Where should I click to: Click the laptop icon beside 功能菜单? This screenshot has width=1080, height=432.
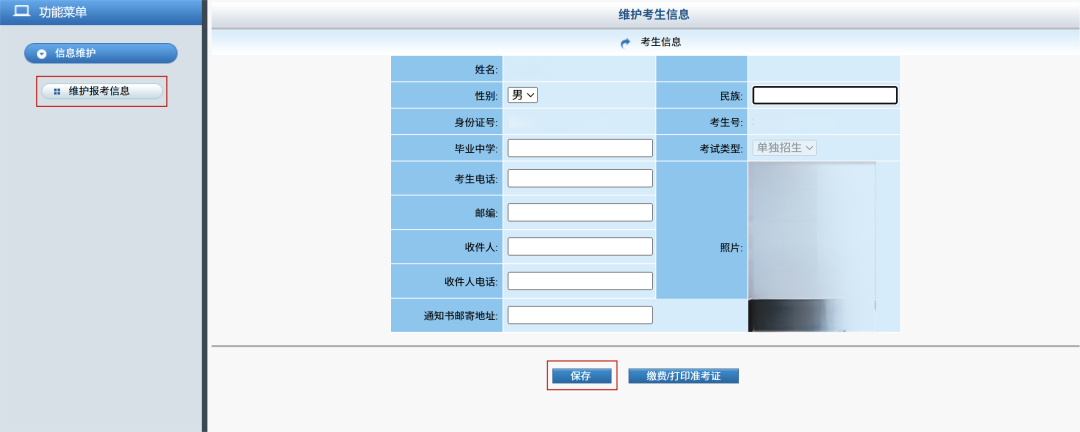(21, 12)
